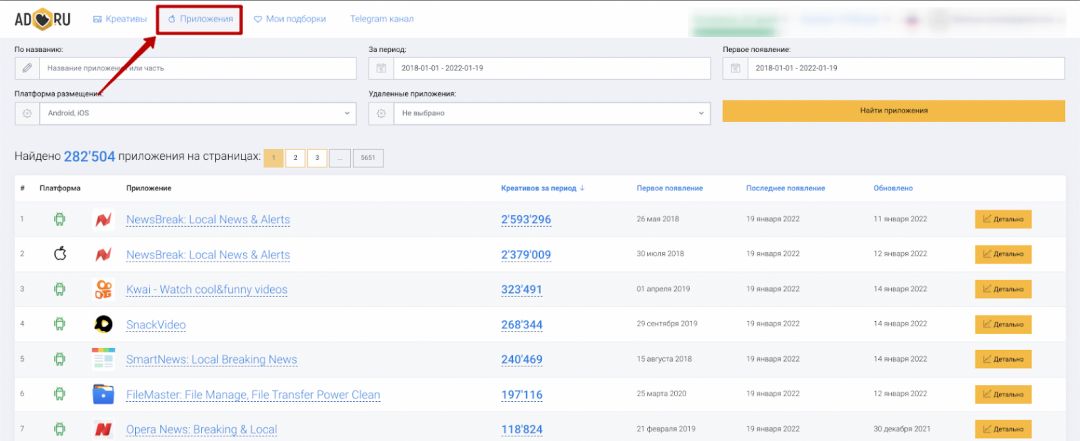
Task: Click the calendar icon in 'За период' field
Action: 381,68
